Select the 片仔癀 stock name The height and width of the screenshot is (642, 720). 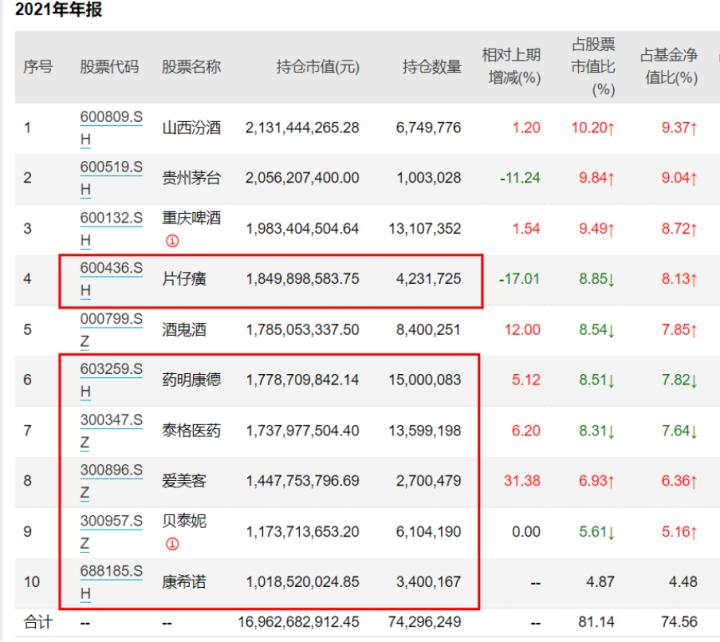click(184, 279)
